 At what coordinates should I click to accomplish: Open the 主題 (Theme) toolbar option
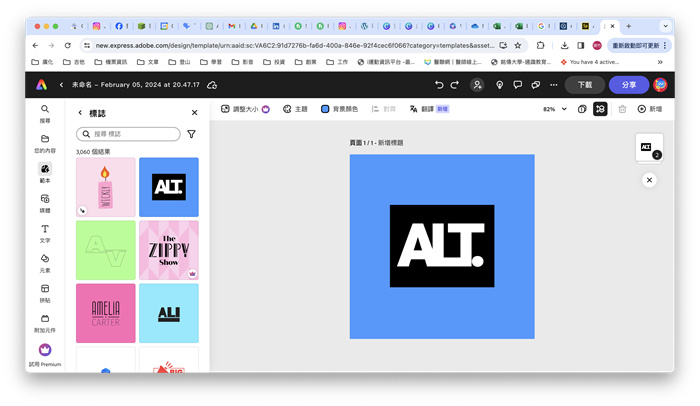click(295, 109)
